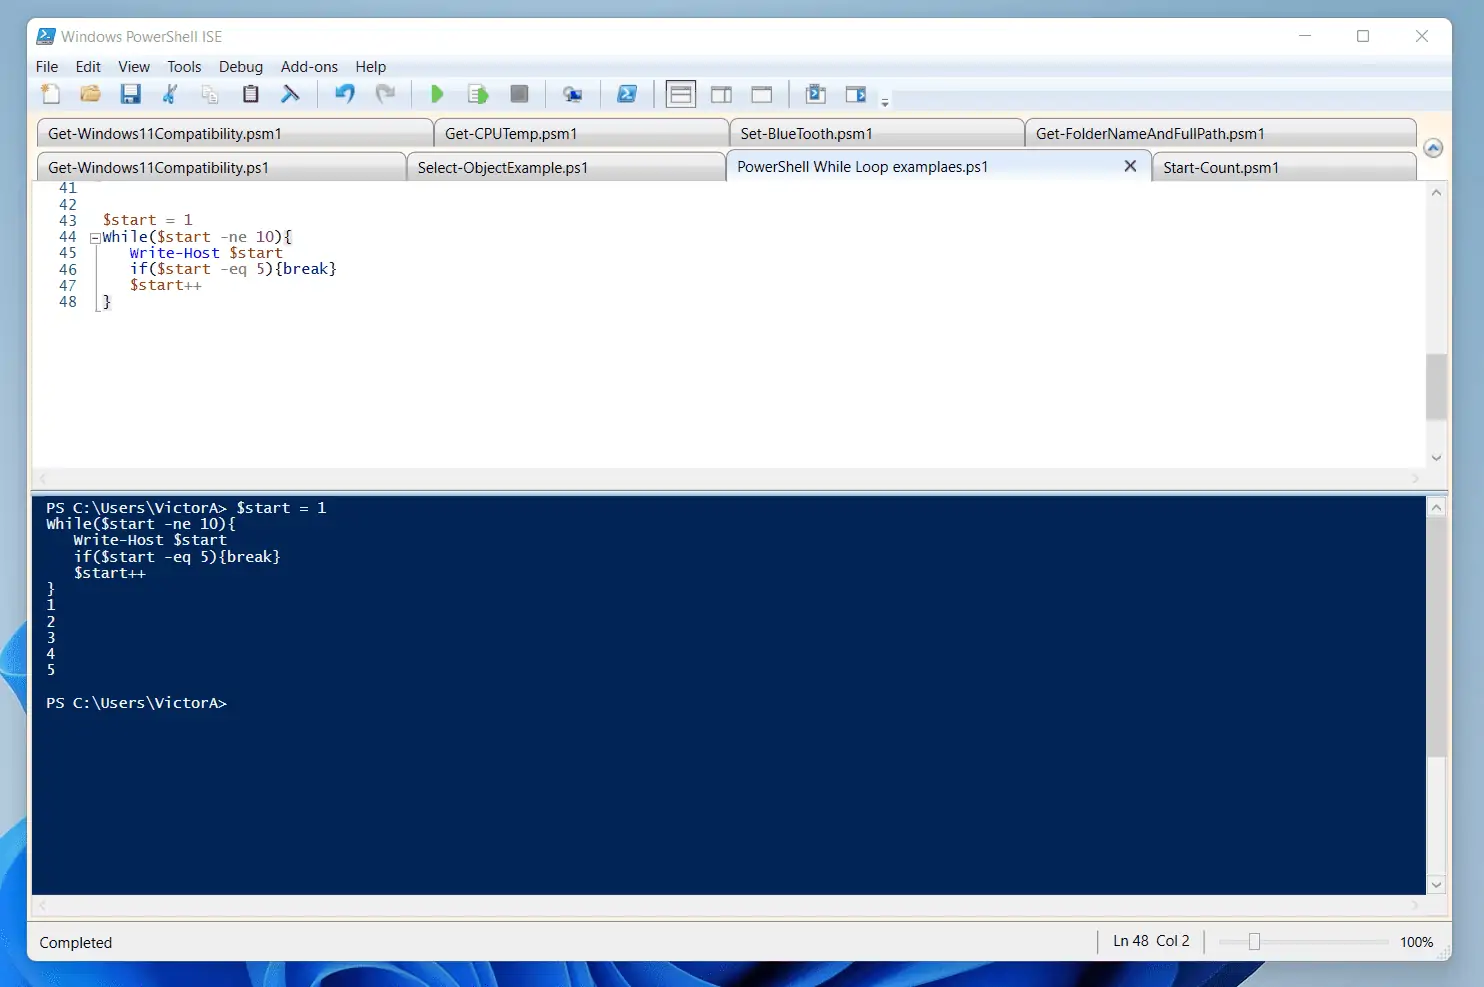Viewport: 1484px width, 987px height.
Task: Close the PowerShell While Loop examplaes.ps1 tab
Action: pos(1130,166)
